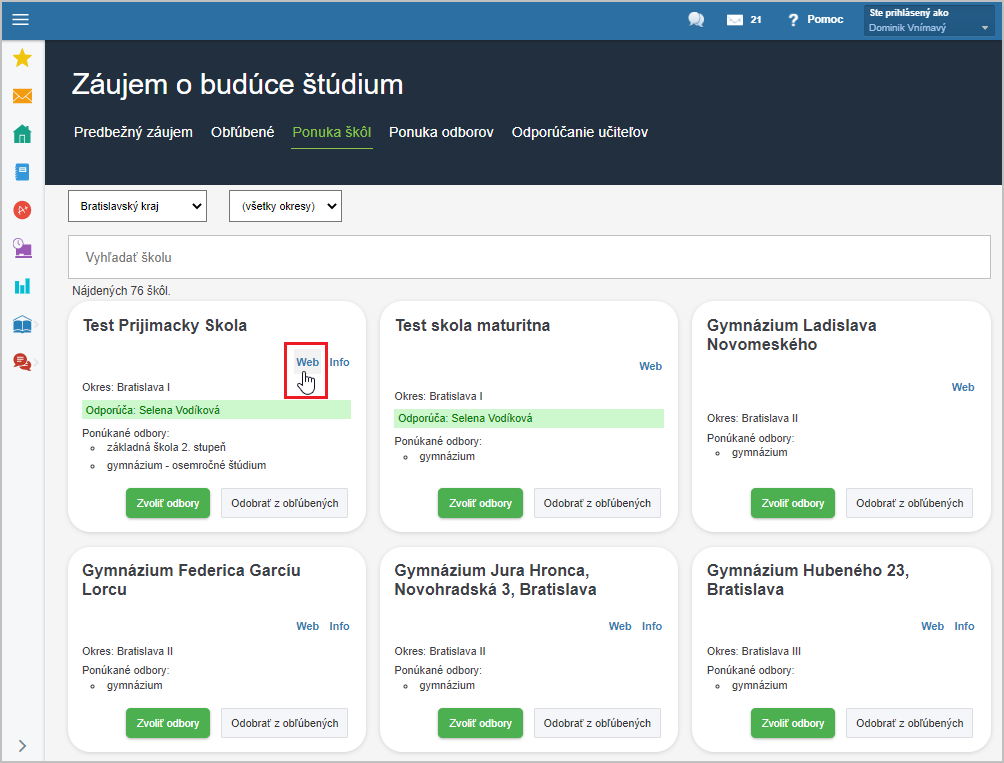Open the blue notebook sidebar icon

click(22, 172)
